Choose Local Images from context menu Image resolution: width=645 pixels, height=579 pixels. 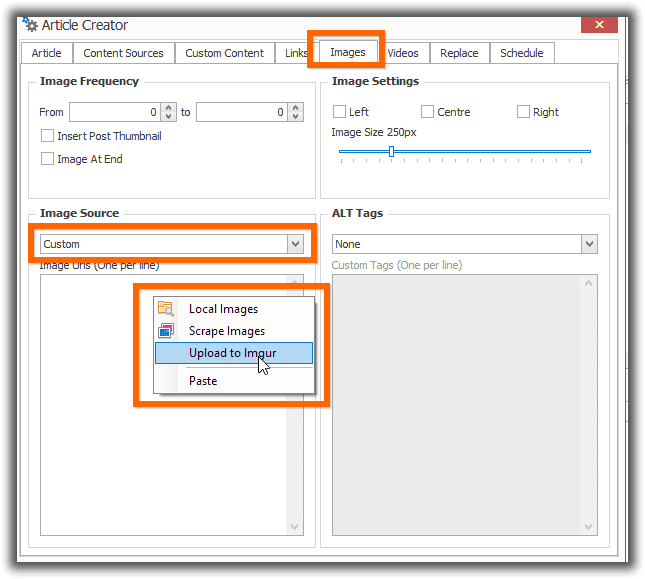coord(234,309)
